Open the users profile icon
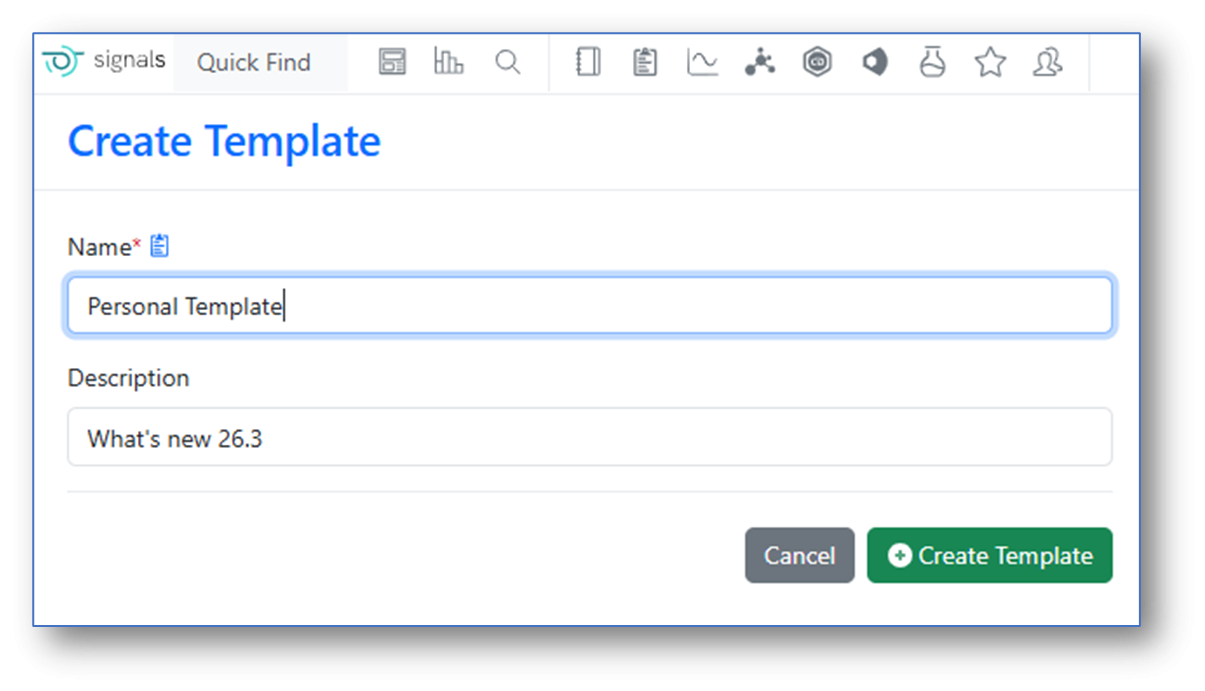The image size is (1205, 691). point(1047,63)
